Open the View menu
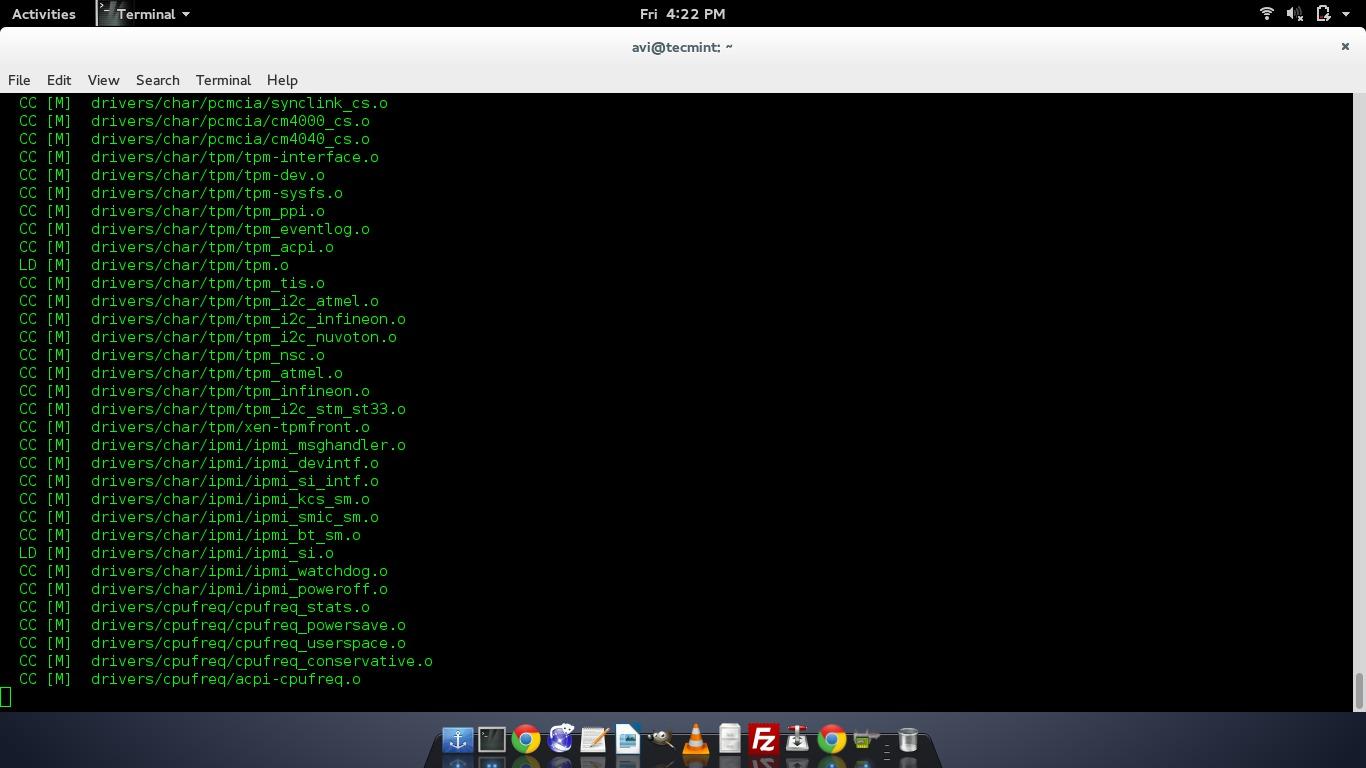 point(103,80)
